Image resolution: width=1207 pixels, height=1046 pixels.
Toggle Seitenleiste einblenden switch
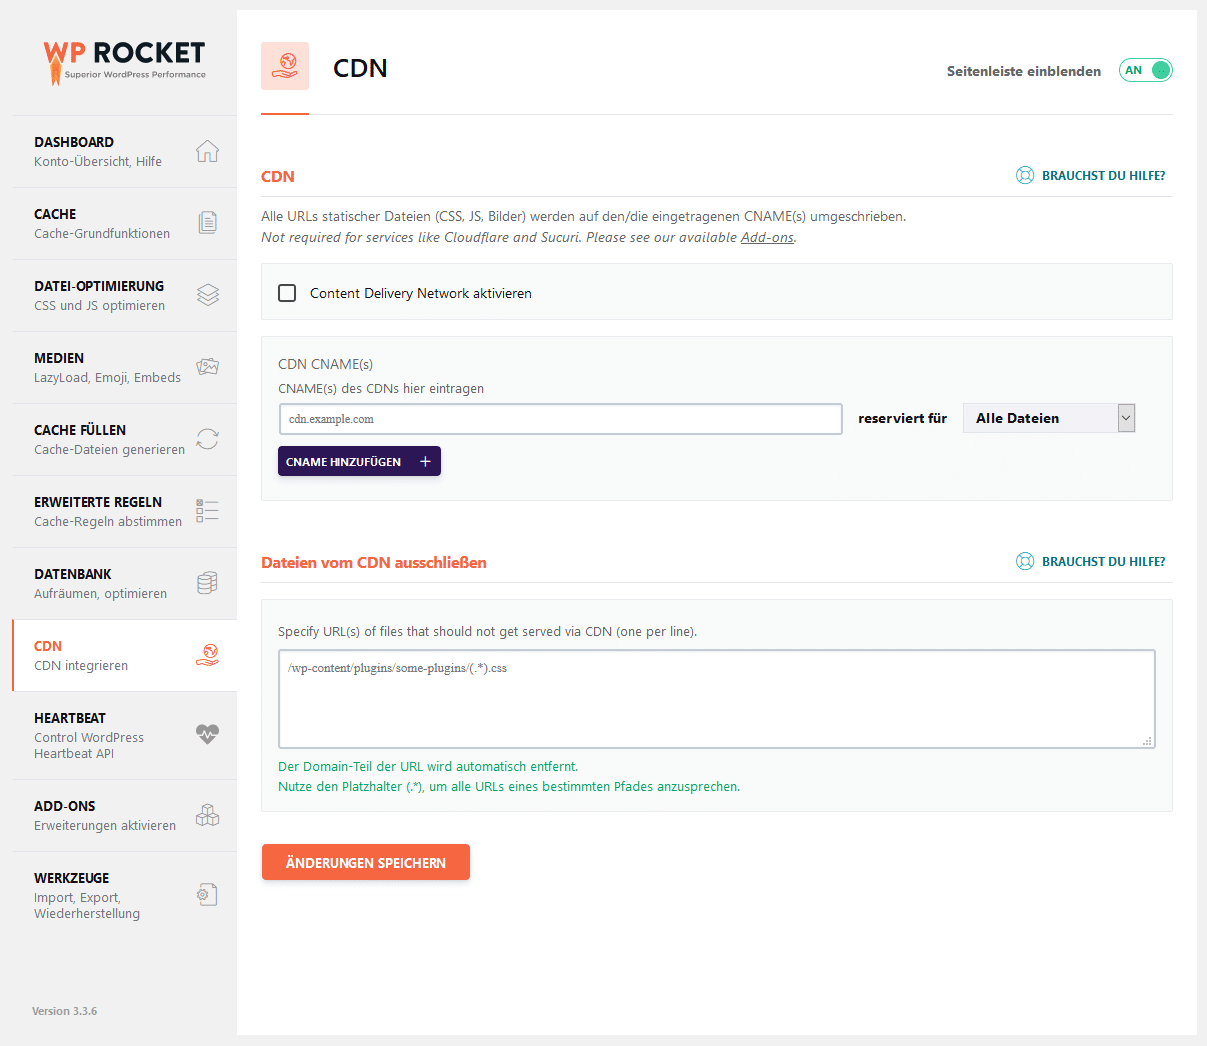(x=1146, y=70)
